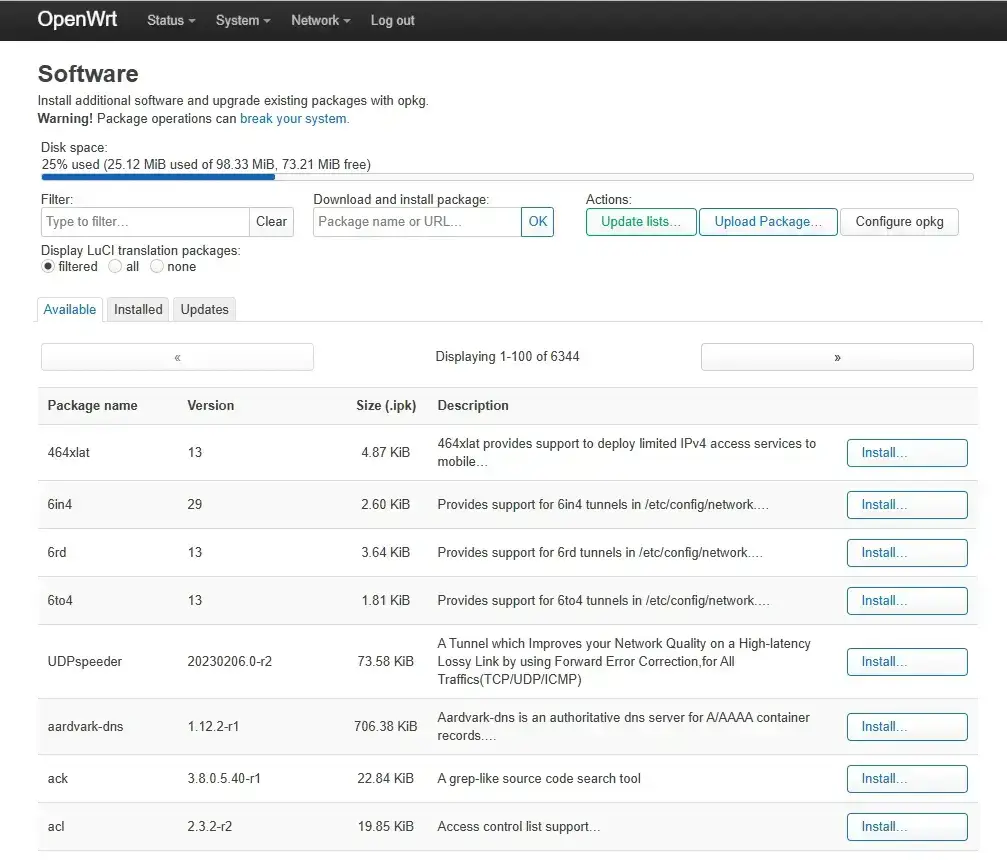Choose the 'all' translation radio option
1007x860 pixels.
click(115, 267)
